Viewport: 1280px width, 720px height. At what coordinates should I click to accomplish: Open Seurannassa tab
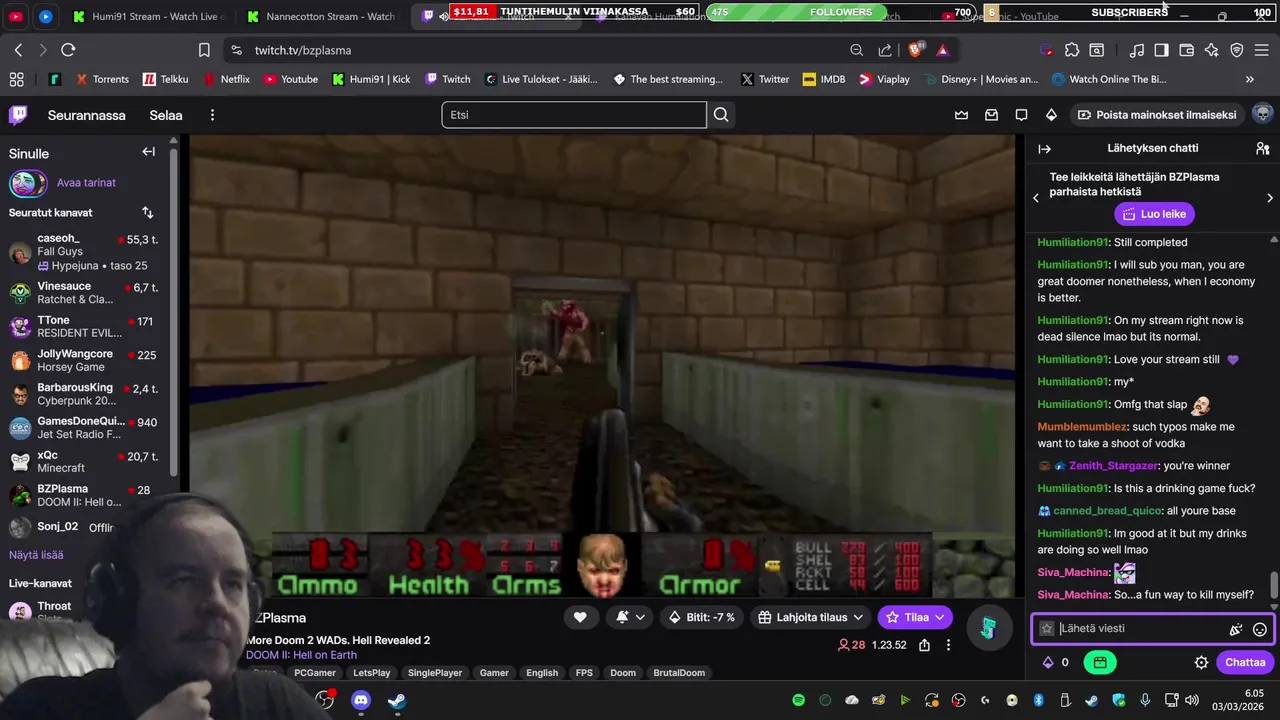click(87, 115)
